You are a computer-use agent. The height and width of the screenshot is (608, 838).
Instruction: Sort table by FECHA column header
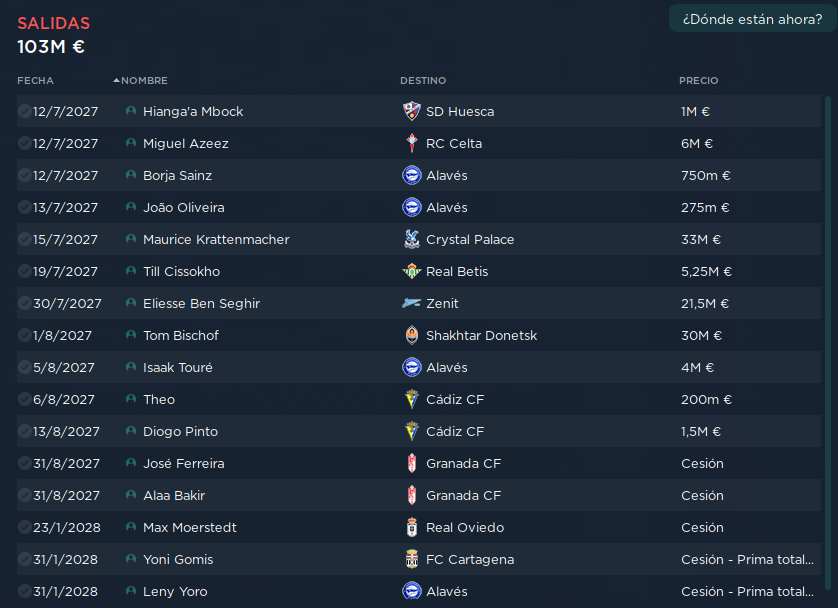point(35,81)
